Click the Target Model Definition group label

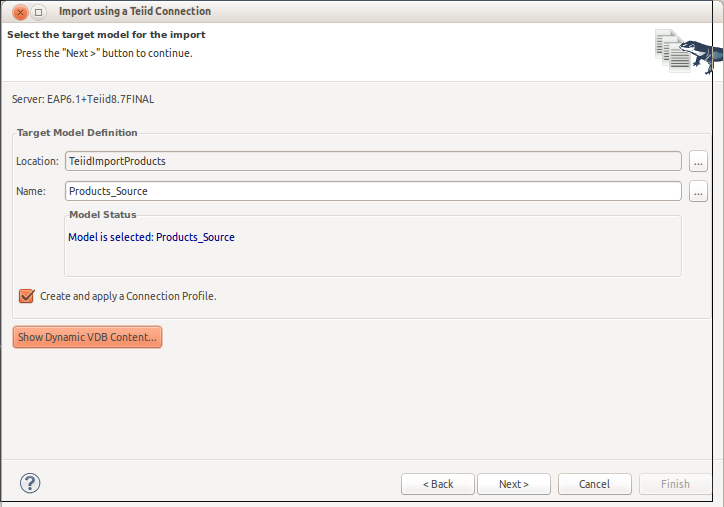77,132
